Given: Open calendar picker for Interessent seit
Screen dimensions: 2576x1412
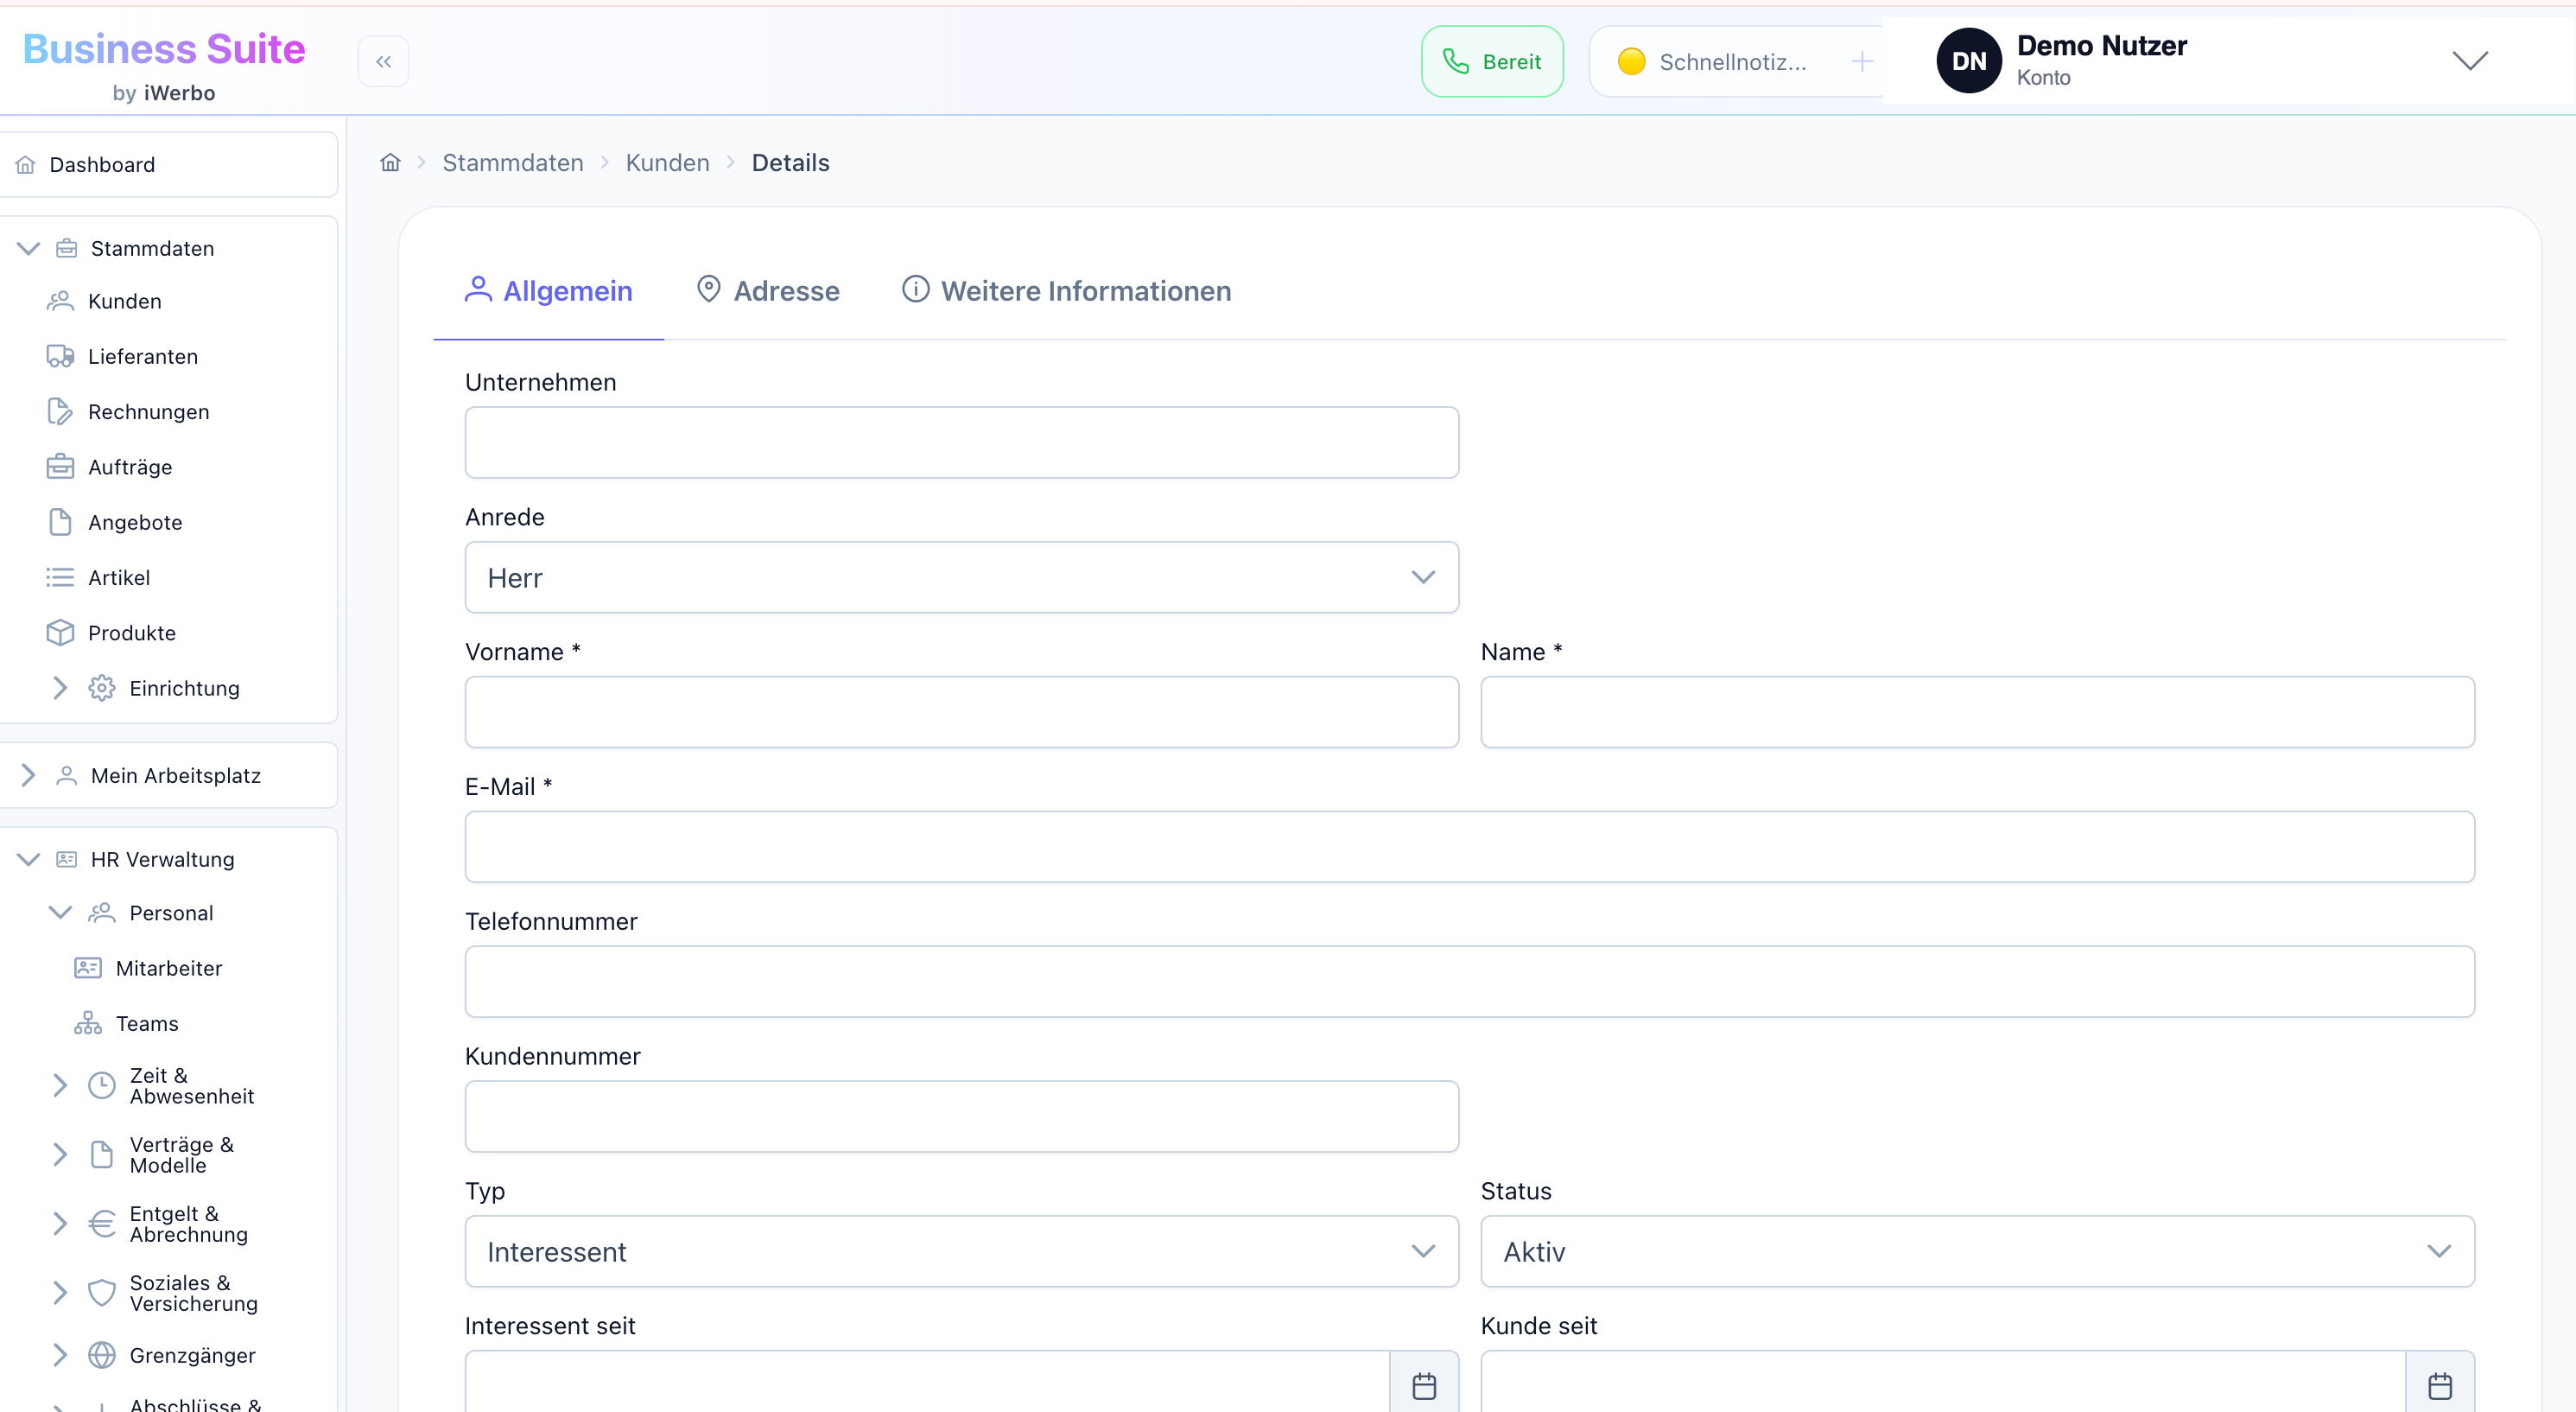Looking at the screenshot, I should 1424,1385.
